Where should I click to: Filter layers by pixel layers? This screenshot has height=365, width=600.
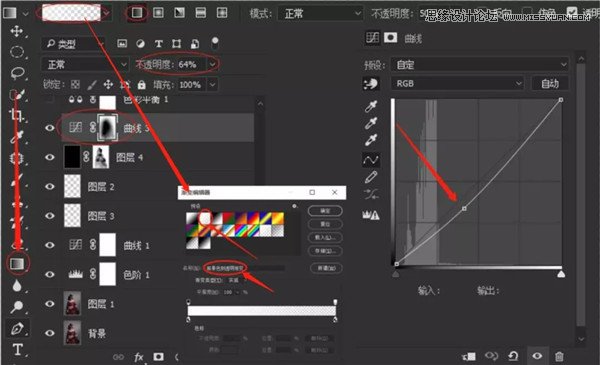coord(122,44)
